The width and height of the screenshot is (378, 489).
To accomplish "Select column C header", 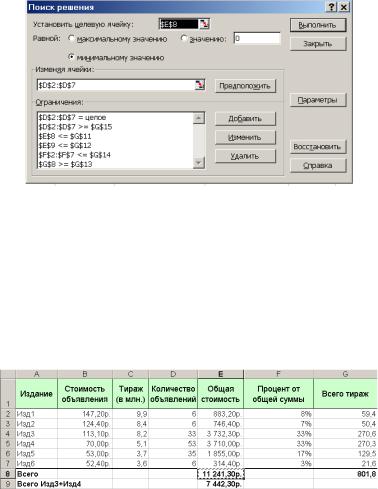I will click(131, 374).
